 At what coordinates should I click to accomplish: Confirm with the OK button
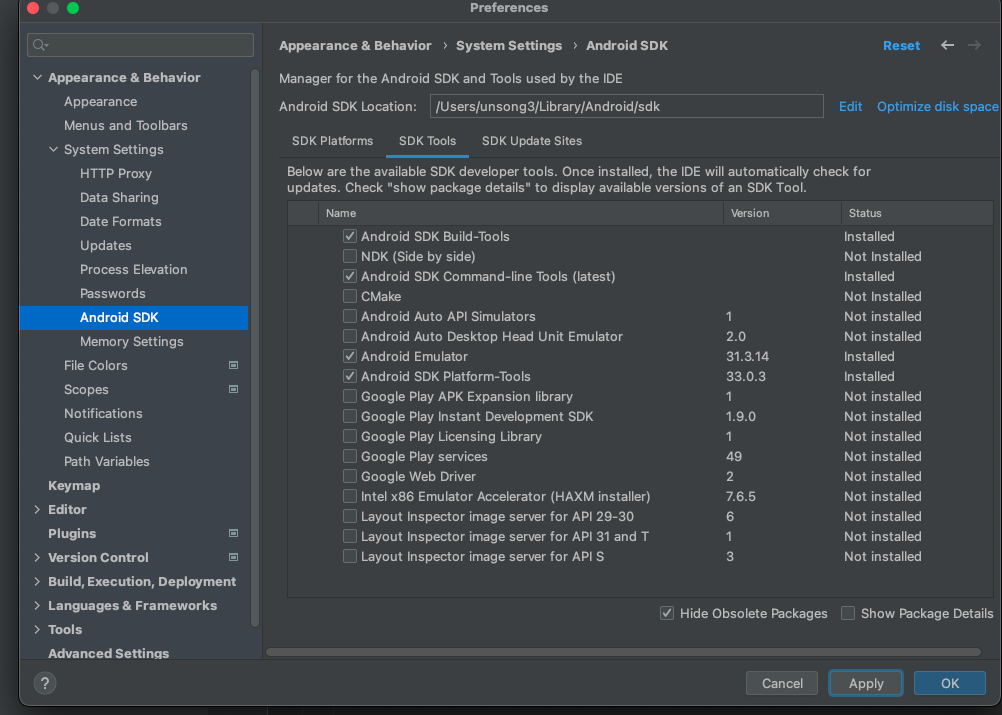coord(950,683)
